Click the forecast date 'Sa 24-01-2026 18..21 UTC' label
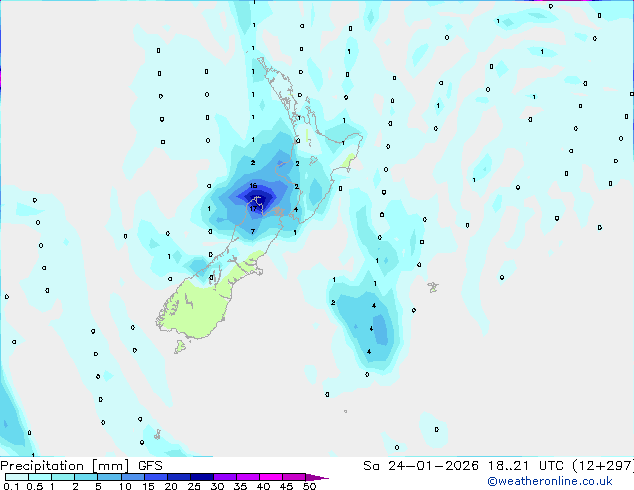Image resolution: width=634 pixels, height=490 pixels. click(x=463, y=466)
